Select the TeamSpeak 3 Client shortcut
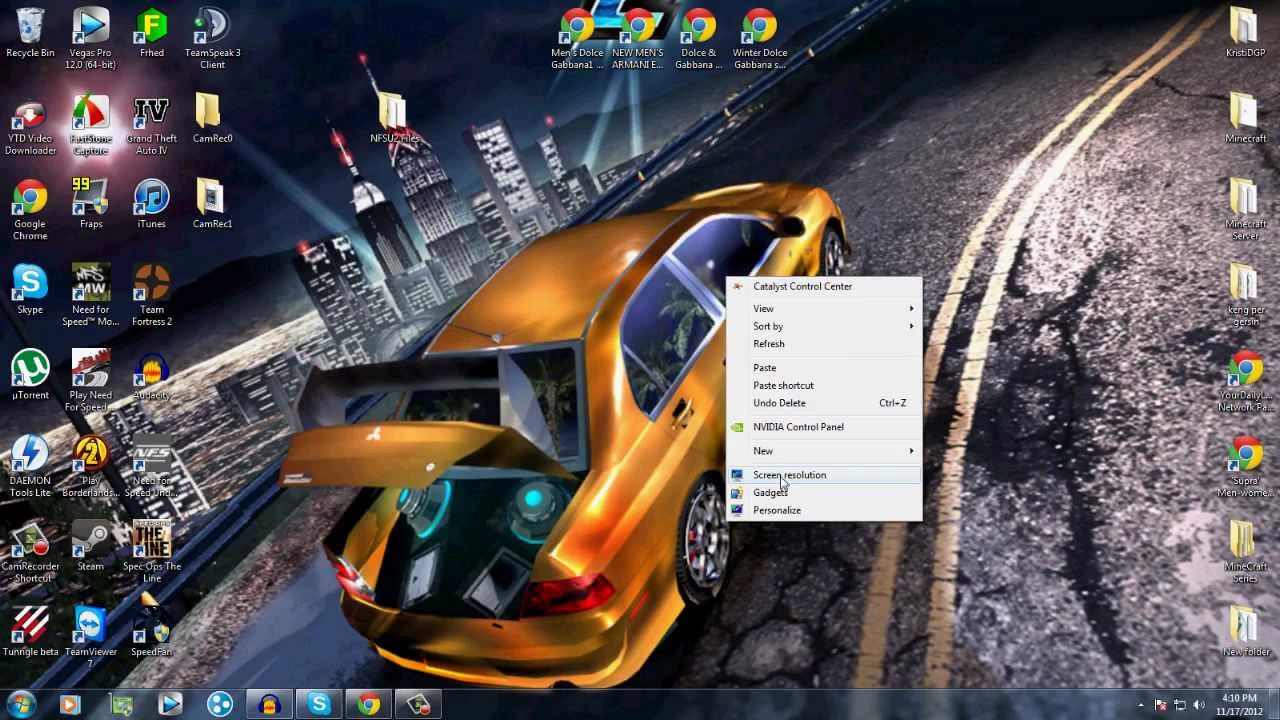Image resolution: width=1280 pixels, height=720 pixels. coord(212,38)
